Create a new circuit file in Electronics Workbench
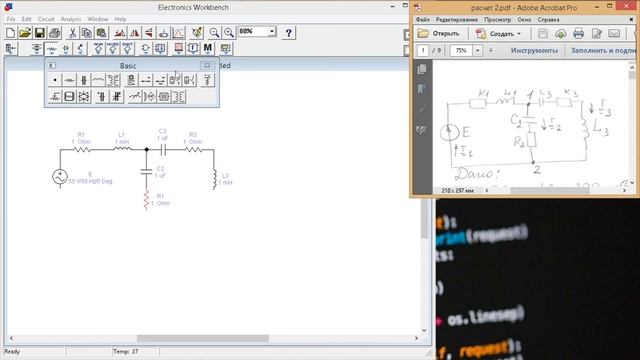 point(11,33)
